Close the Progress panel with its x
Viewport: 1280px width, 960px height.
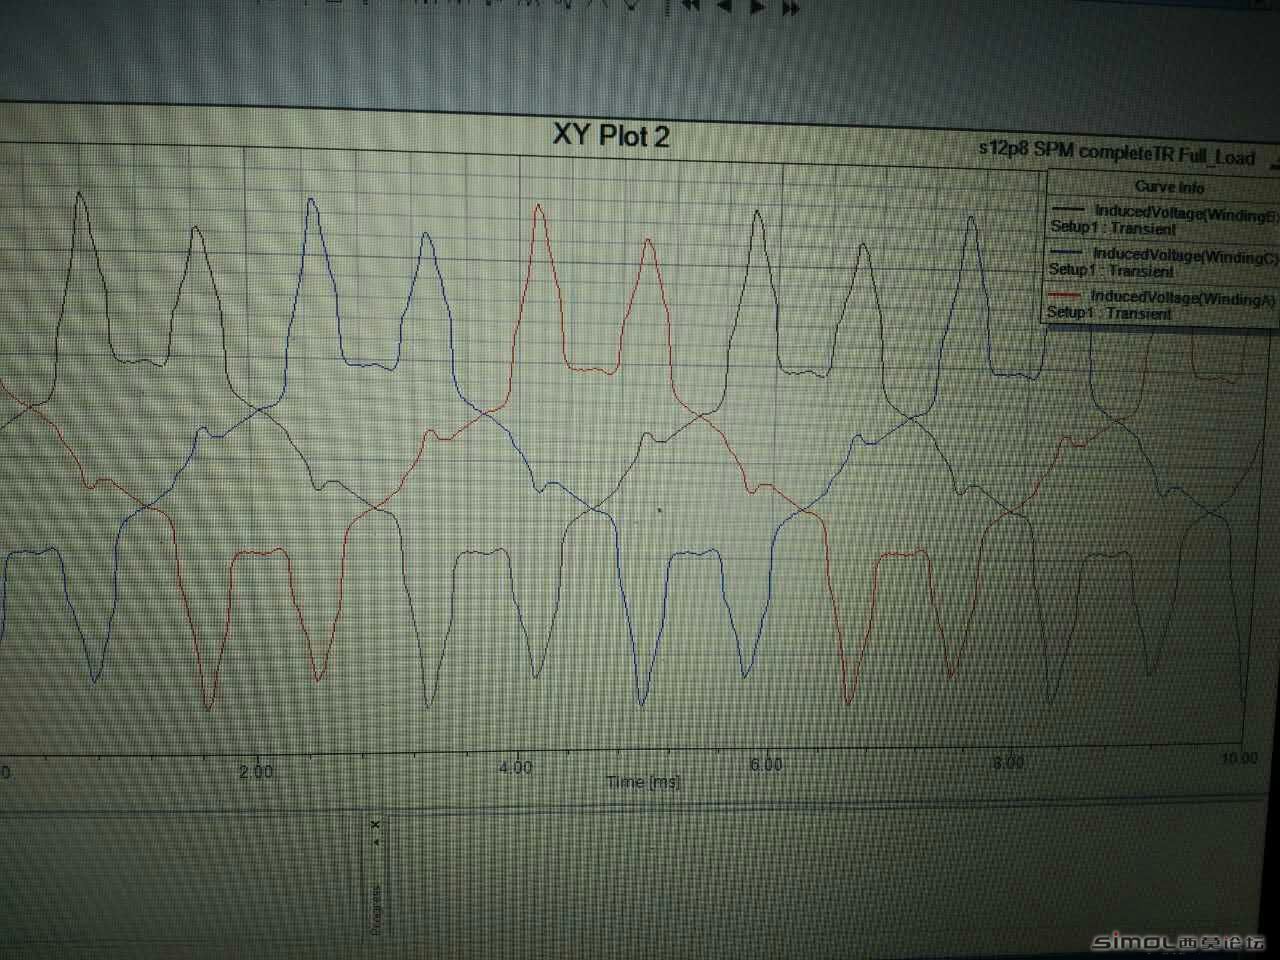(375, 825)
